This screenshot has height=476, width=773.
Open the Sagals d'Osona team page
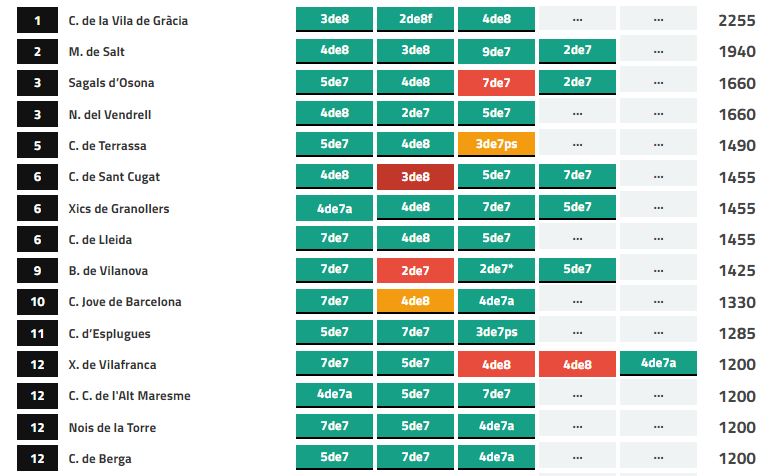112,83
